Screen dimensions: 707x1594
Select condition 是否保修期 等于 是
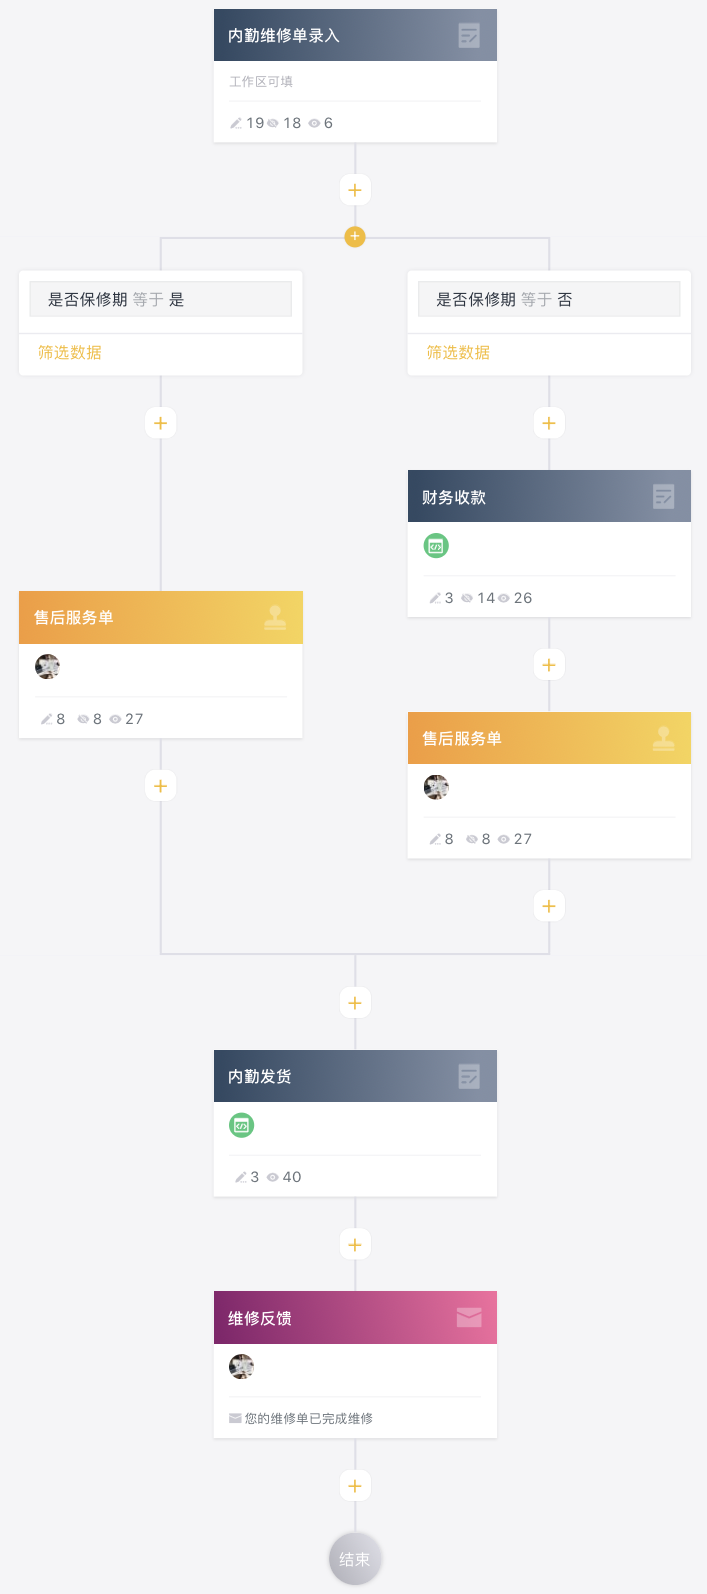160,299
